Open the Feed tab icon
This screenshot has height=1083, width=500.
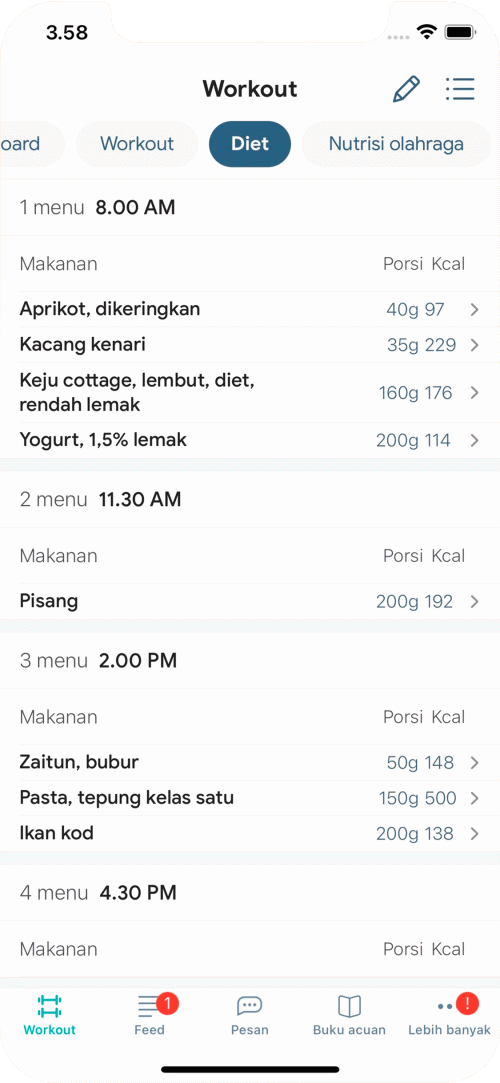click(149, 1005)
